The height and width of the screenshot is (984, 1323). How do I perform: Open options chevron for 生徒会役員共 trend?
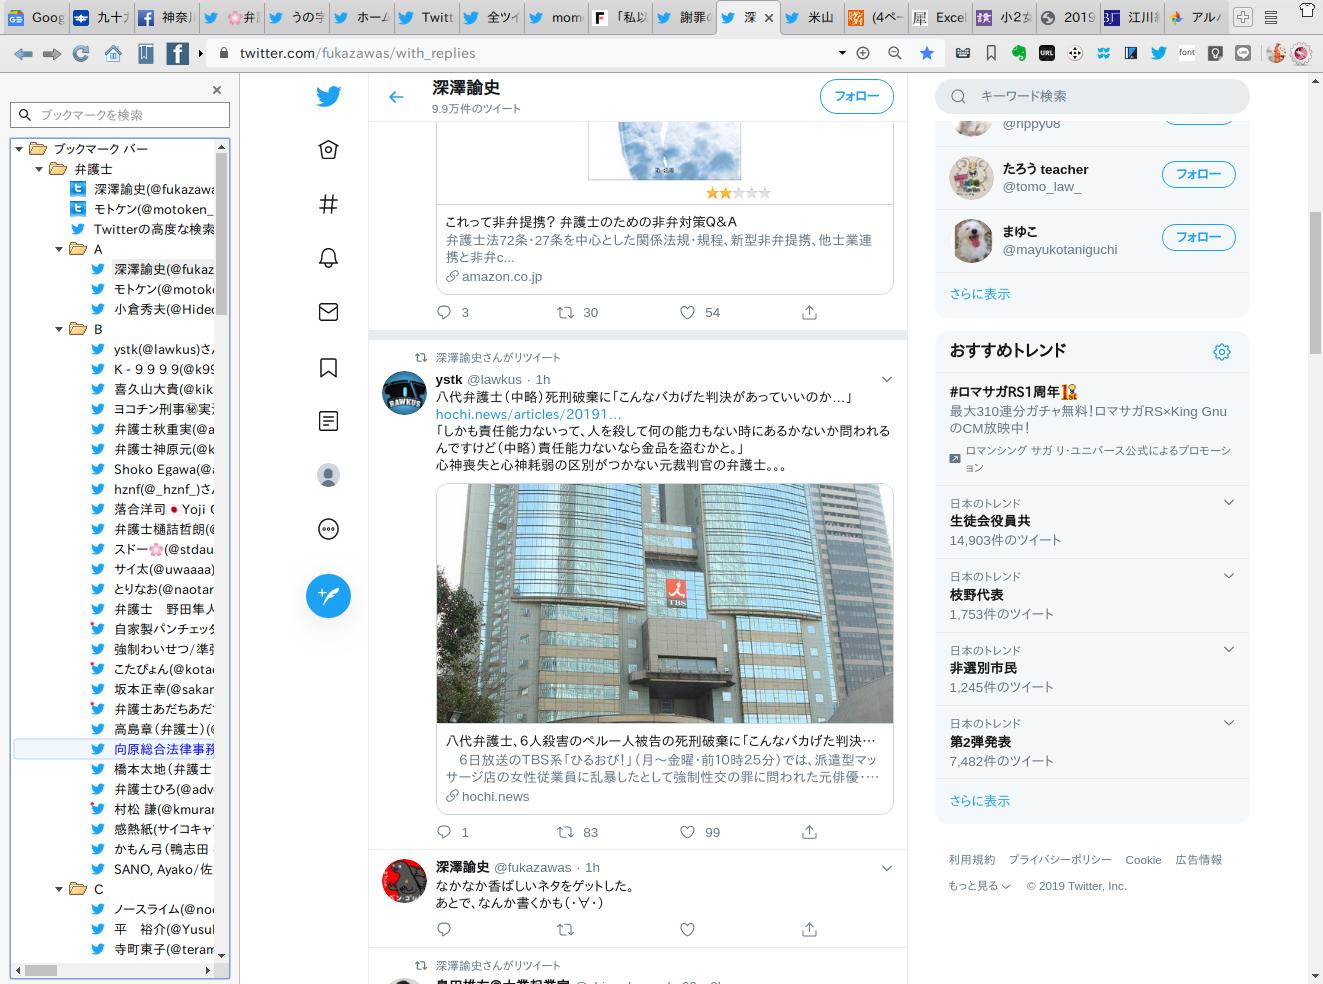[1229, 502]
